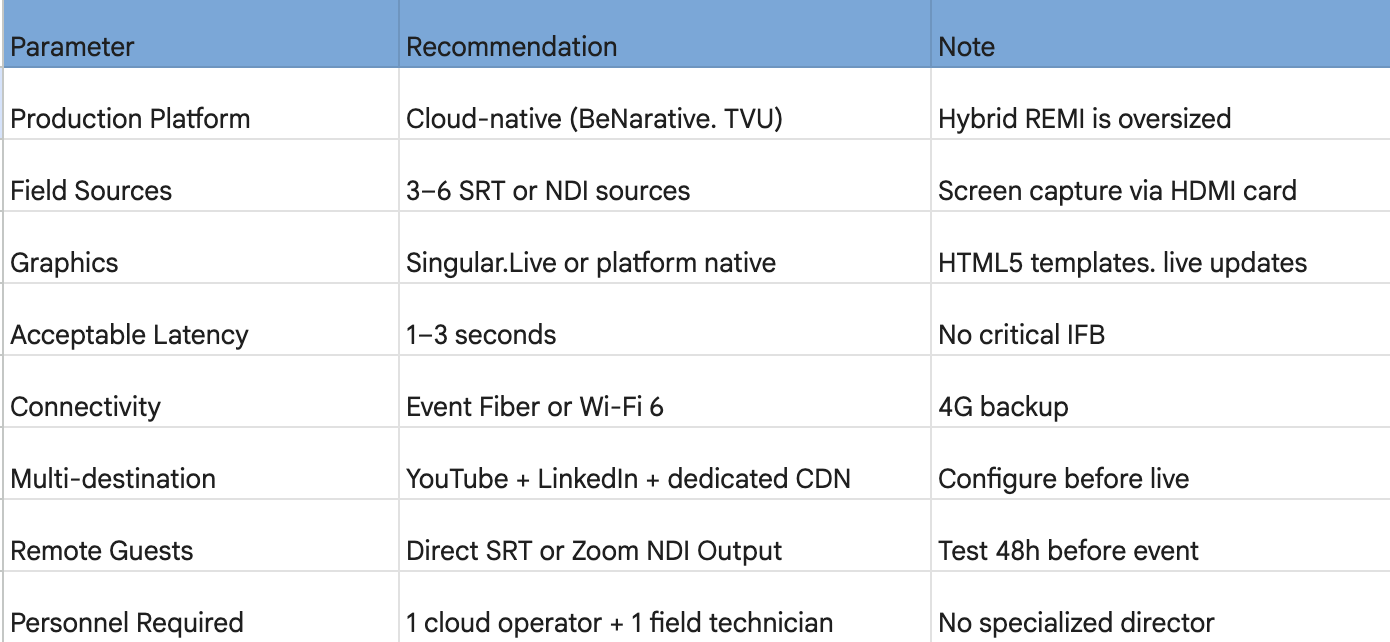
Task: Click the Hybrid REMI is oversized cell
Action: point(1160,104)
